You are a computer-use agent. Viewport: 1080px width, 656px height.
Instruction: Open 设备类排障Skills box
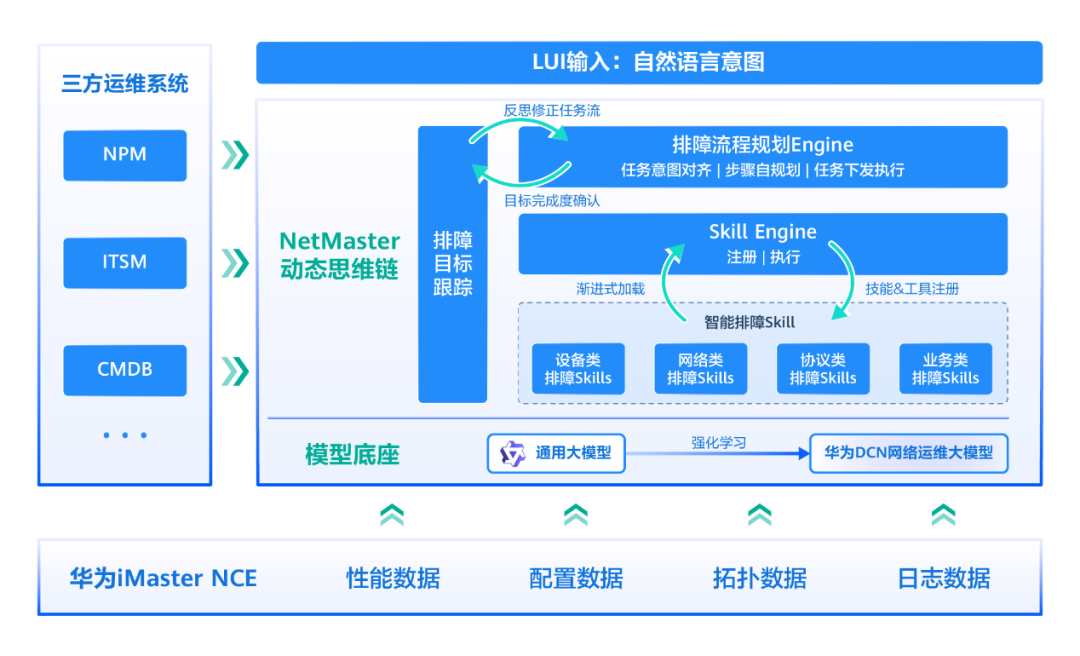(578, 369)
